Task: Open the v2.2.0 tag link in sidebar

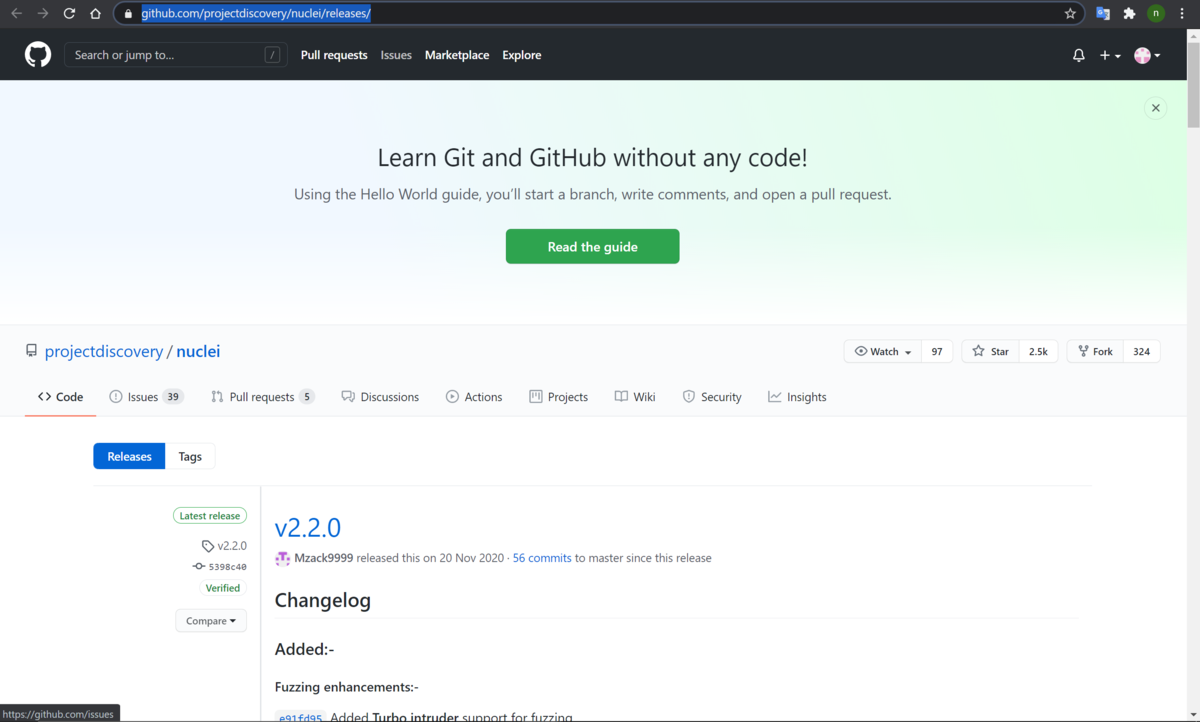Action: (232, 546)
